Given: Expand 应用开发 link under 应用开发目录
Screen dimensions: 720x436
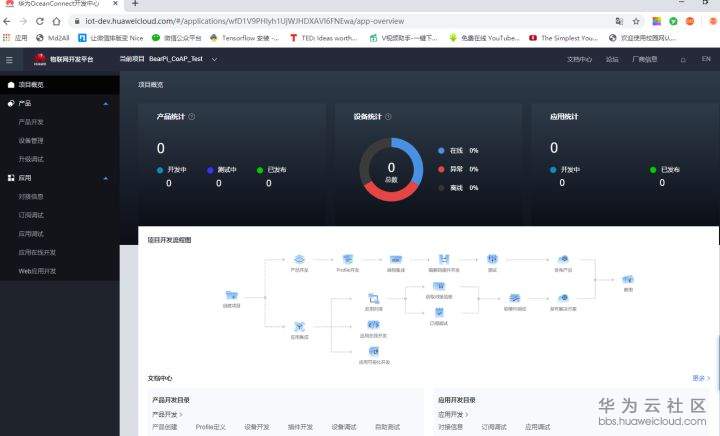Looking at the screenshot, I should [x=453, y=414].
